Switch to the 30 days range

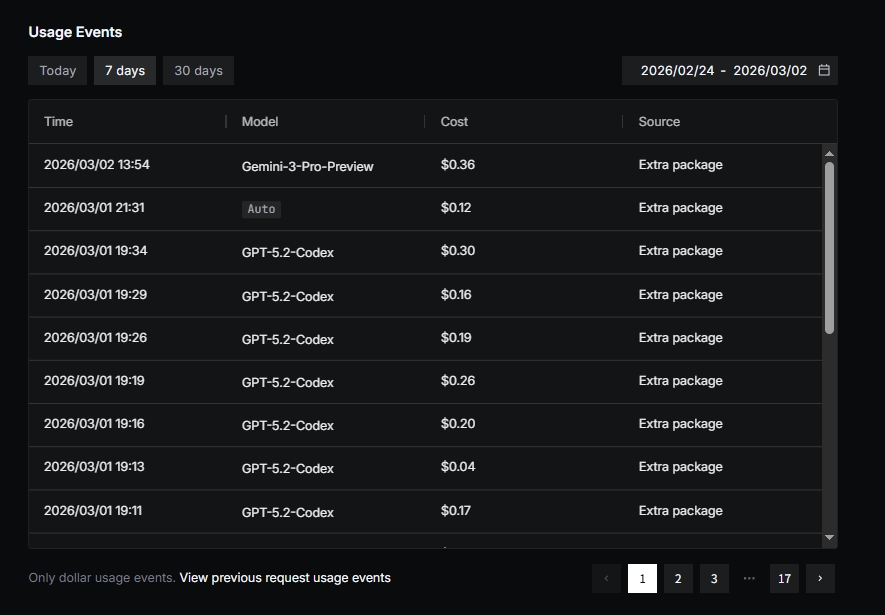(x=198, y=71)
